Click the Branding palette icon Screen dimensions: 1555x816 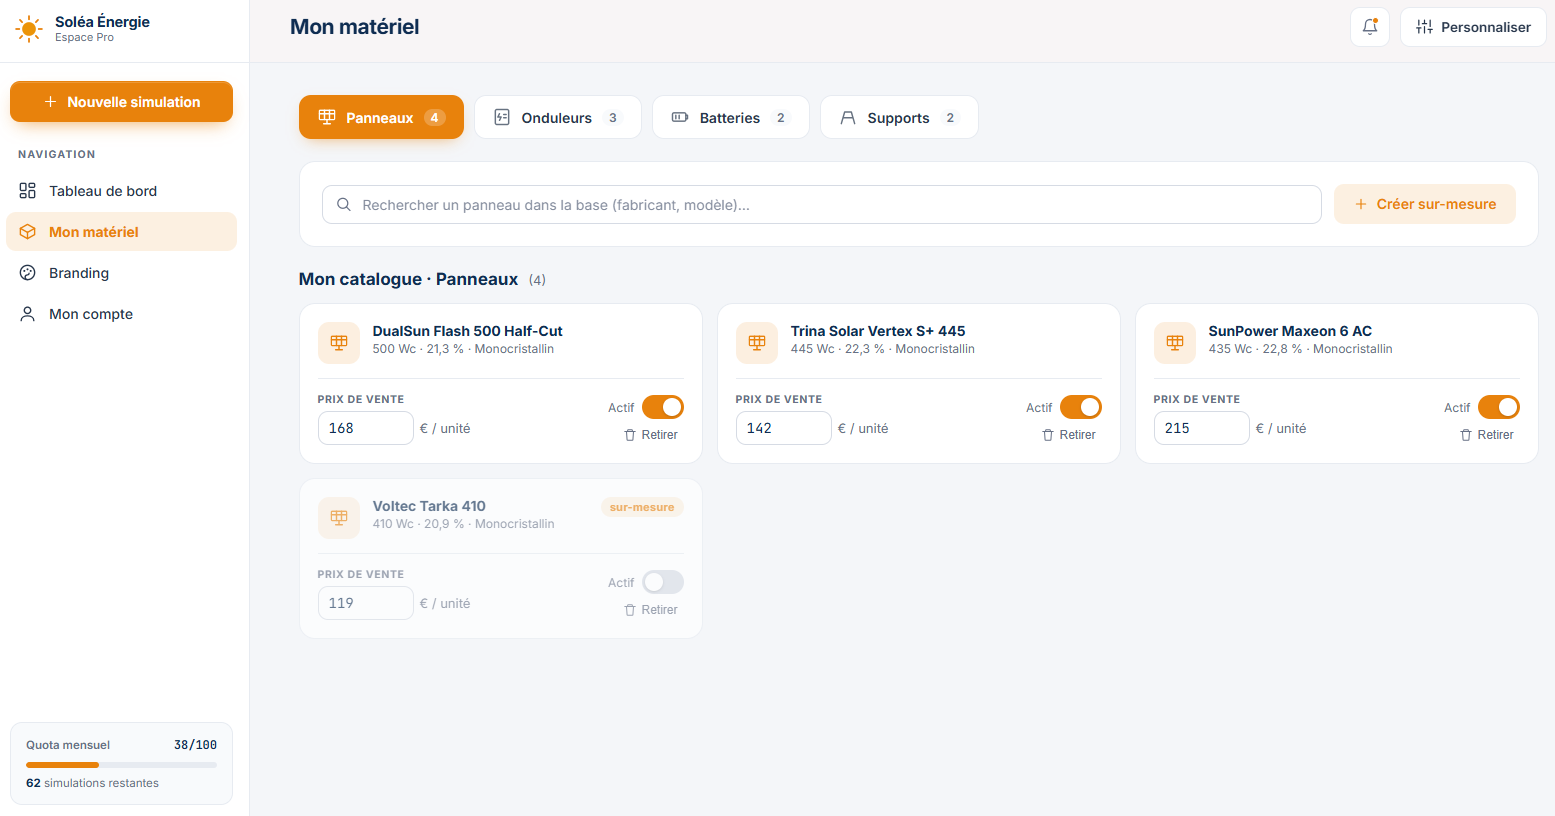[28, 273]
